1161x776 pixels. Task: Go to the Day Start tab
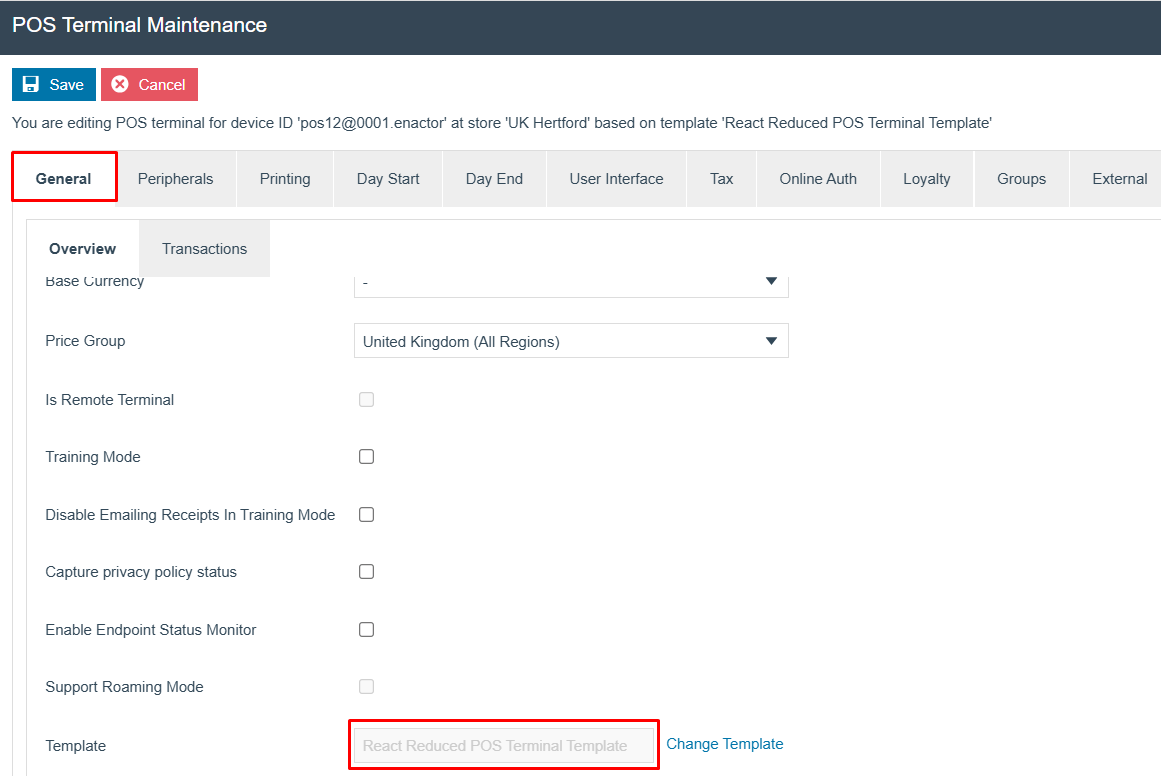coord(388,179)
